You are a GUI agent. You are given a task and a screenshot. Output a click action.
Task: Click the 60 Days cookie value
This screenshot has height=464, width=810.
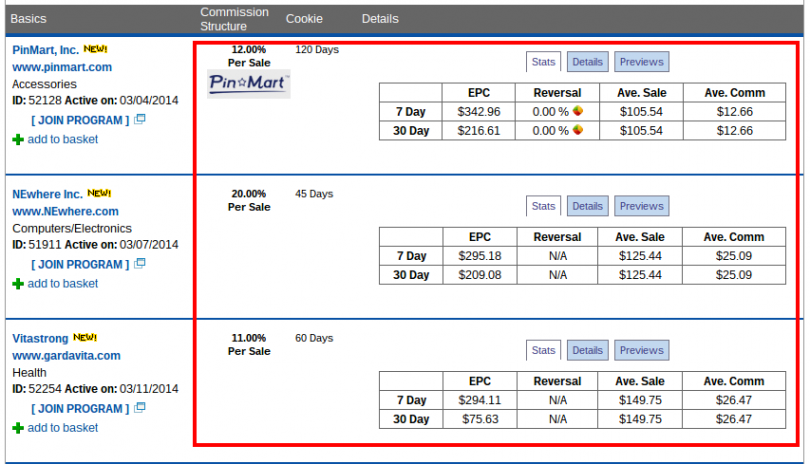point(314,338)
